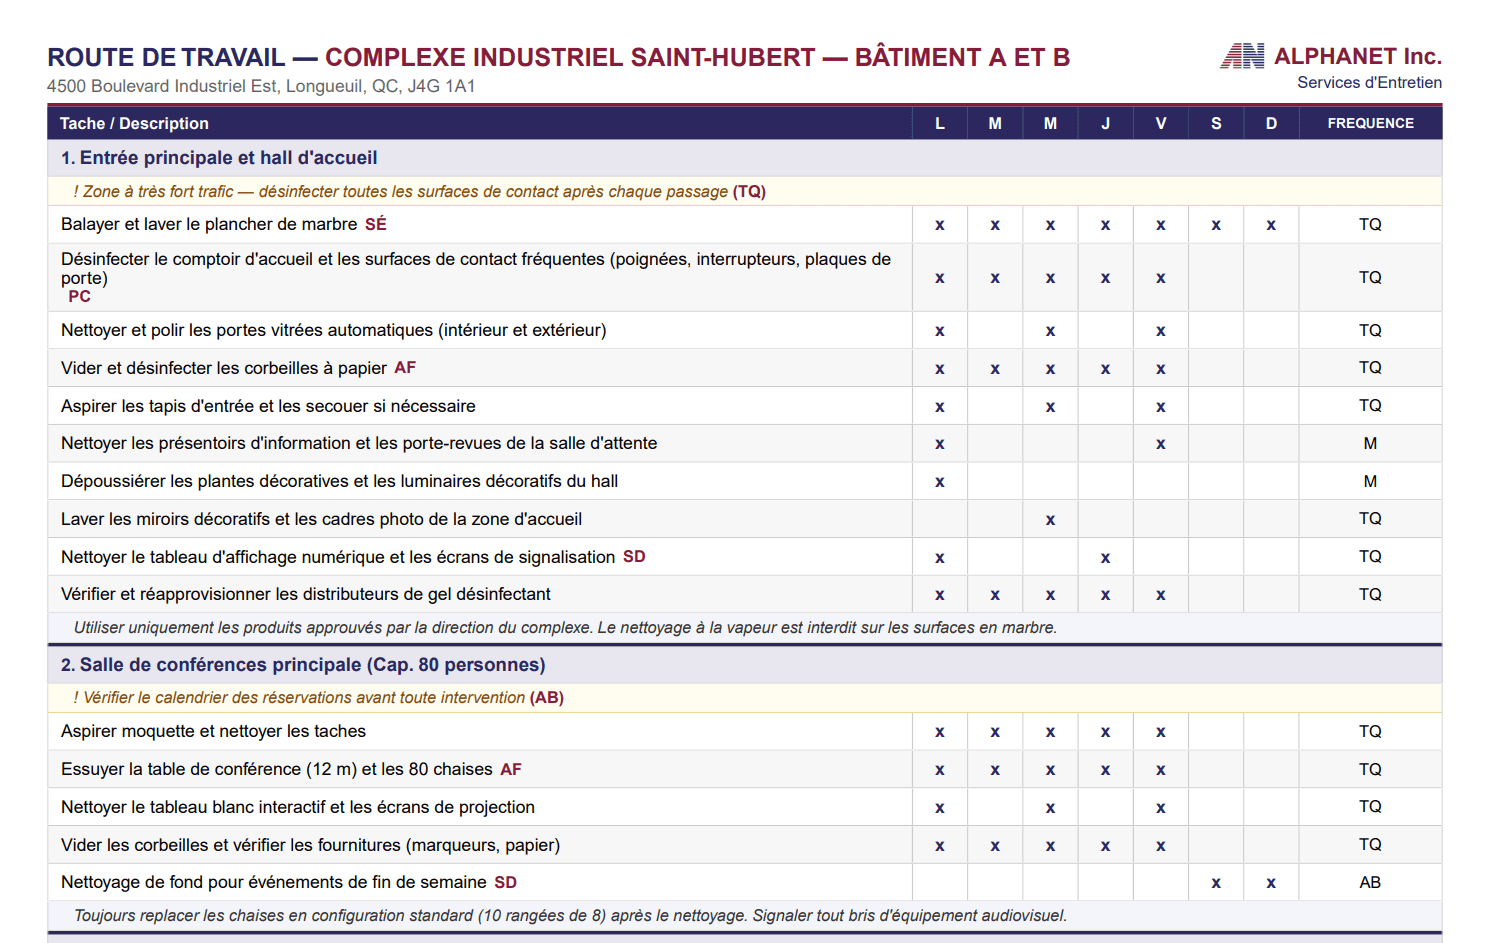This screenshot has width=1493, height=943.
Task: Click the SD tag on Nettoyage de fond row
Action: click(506, 882)
